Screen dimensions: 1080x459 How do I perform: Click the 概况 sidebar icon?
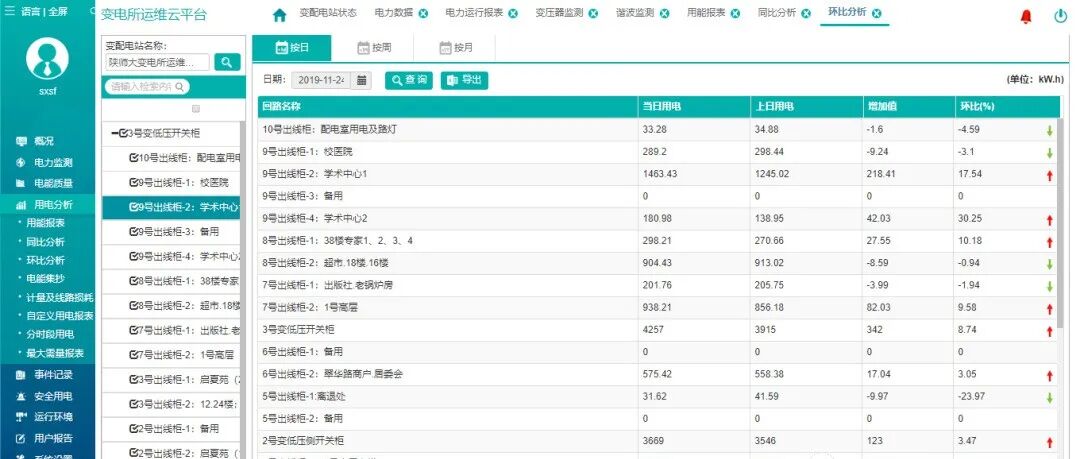click(21, 141)
